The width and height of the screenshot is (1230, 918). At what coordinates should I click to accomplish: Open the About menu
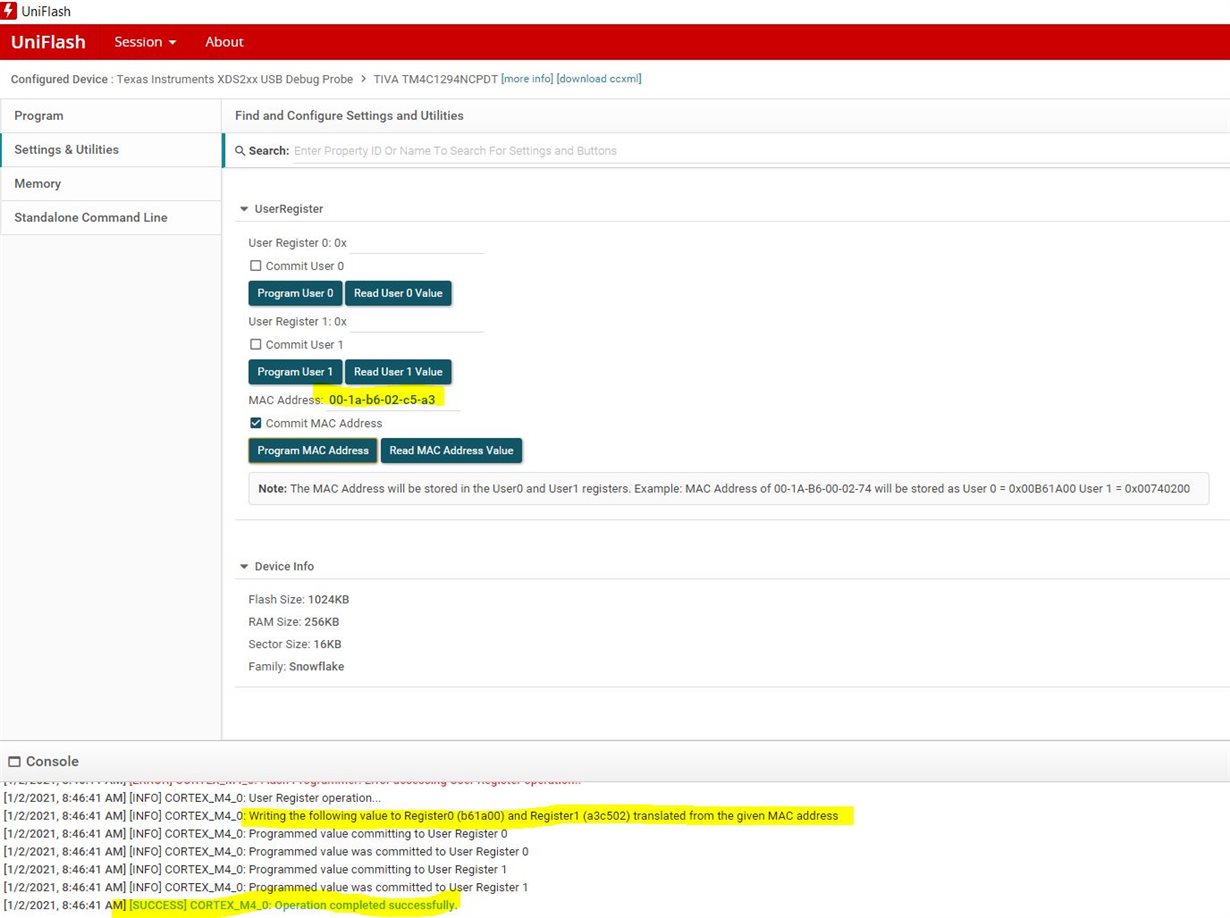[224, 42]
